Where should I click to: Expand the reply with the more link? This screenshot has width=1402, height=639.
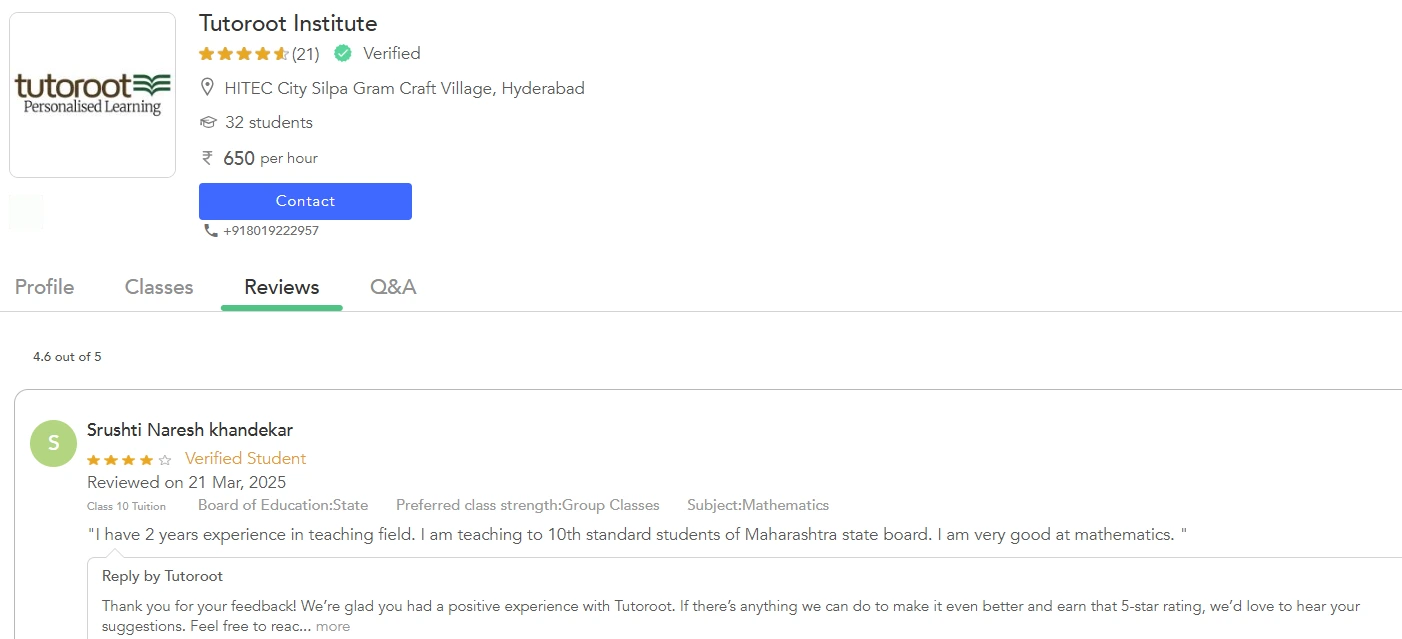(333, 625)
